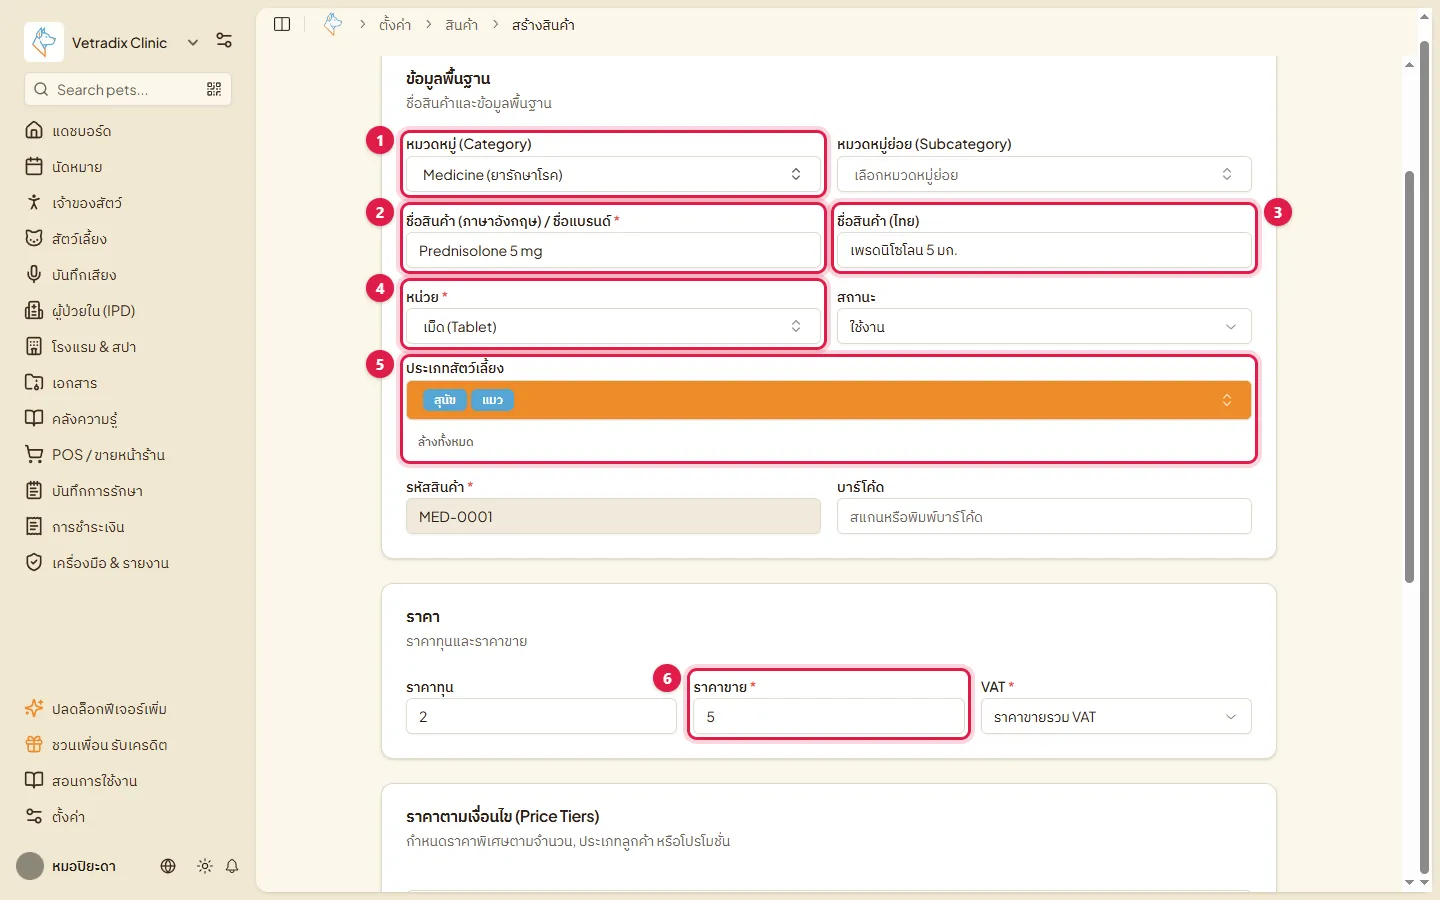Click the language globe icon
The image size is (1440, 900).
click(x=168, y=866)
